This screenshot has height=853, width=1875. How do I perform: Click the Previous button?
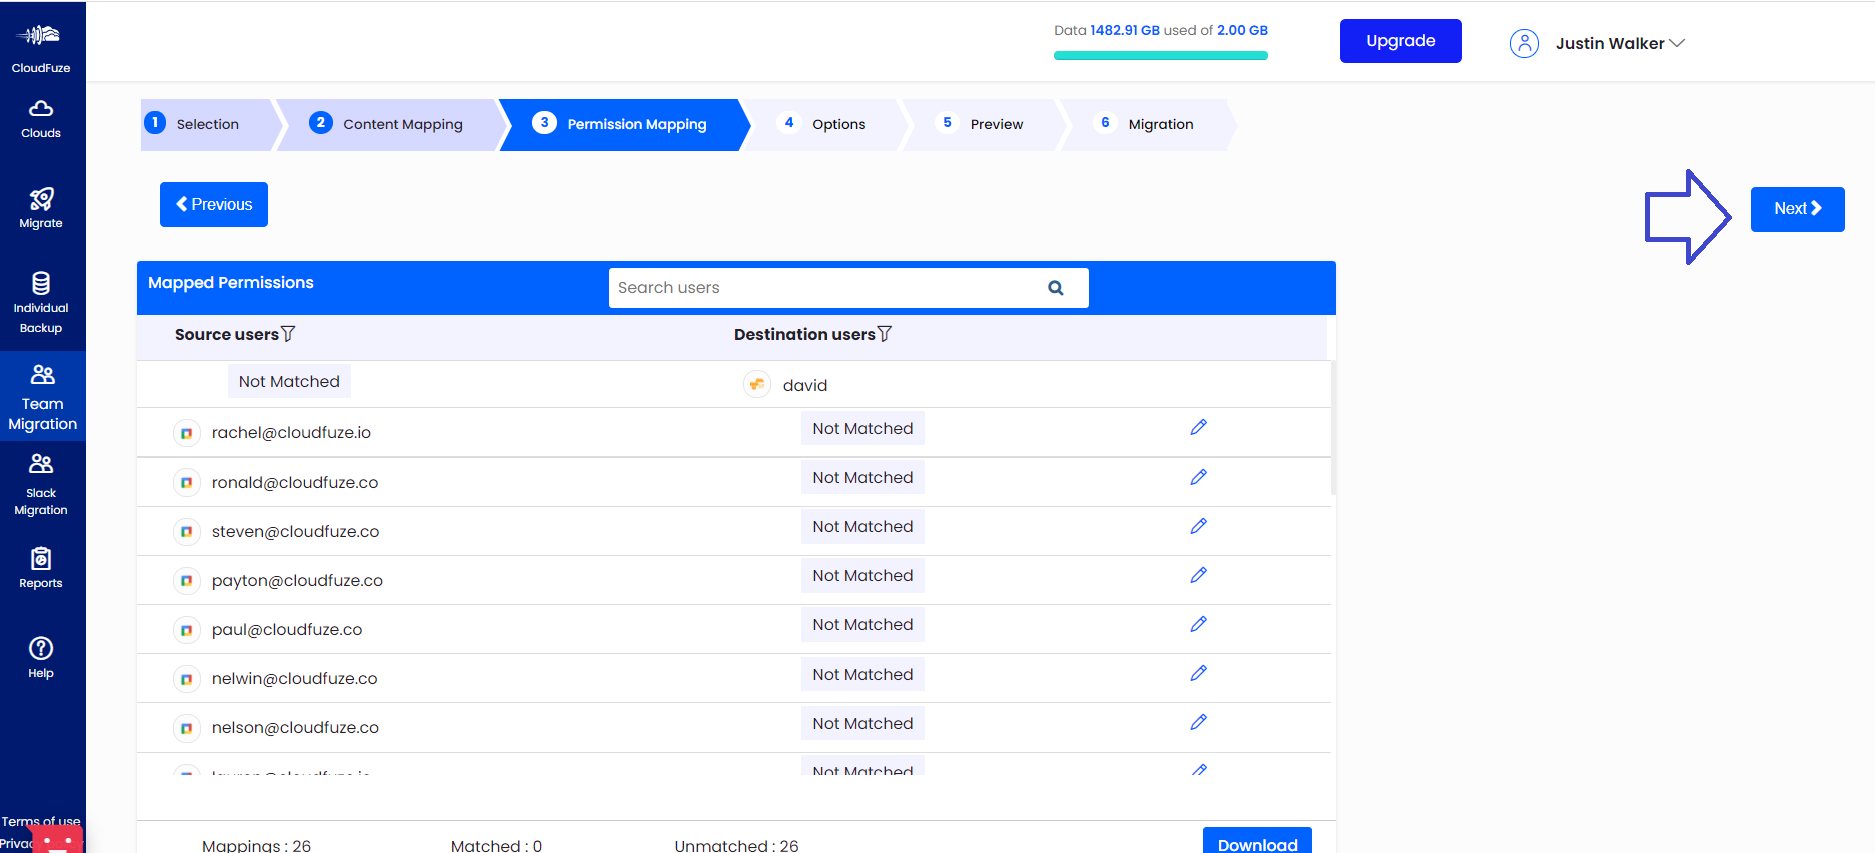[x=214, y=205]
